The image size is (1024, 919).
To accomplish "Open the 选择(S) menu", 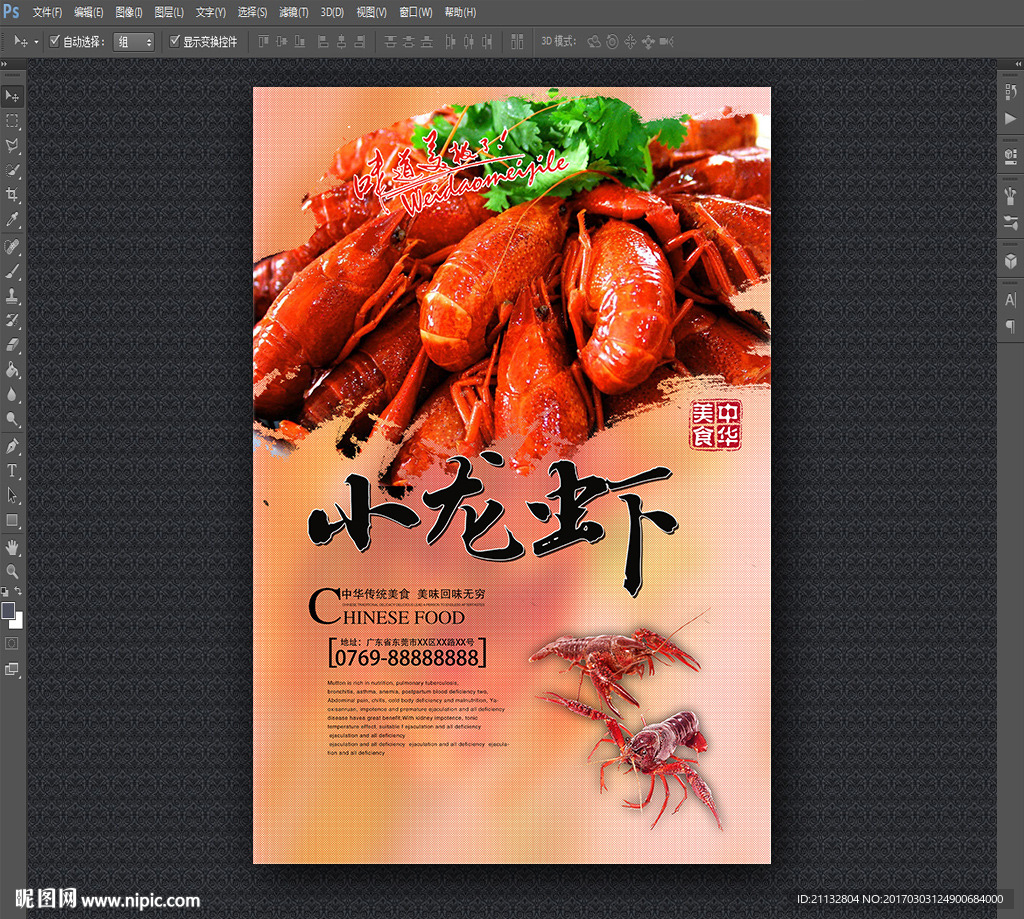I will point(252,12).
